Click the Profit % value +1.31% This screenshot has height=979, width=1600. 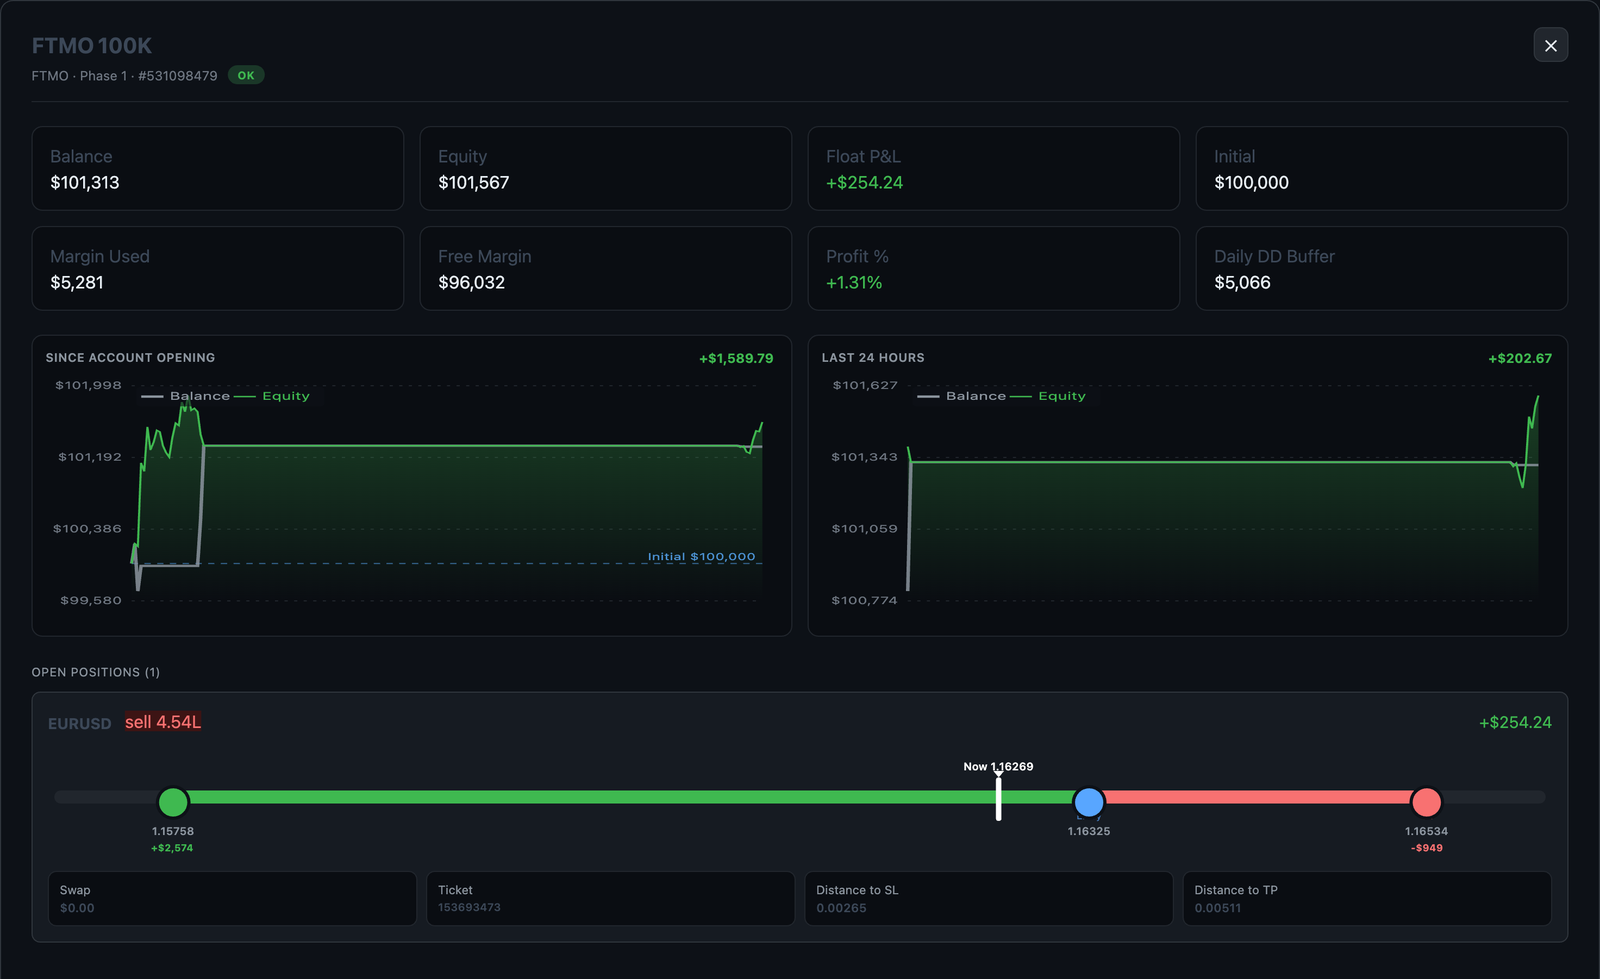pos(854,283)
